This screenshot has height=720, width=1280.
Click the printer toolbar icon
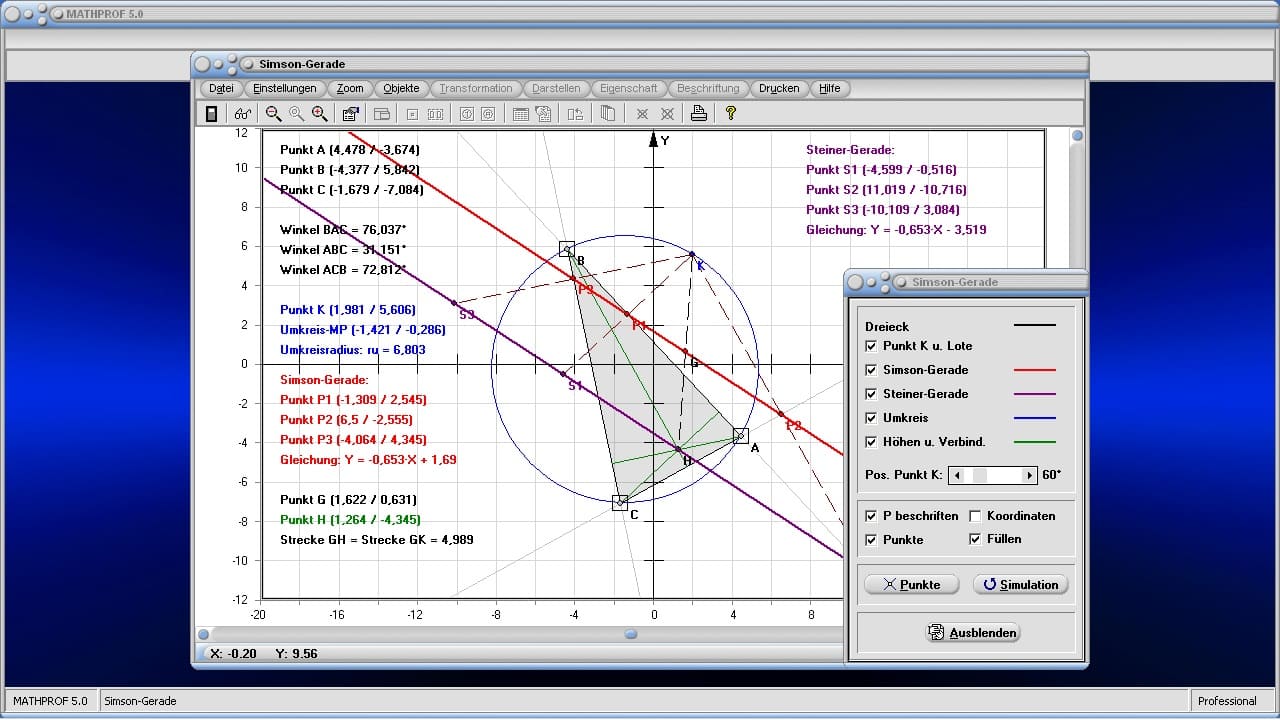tap(699, 114)
